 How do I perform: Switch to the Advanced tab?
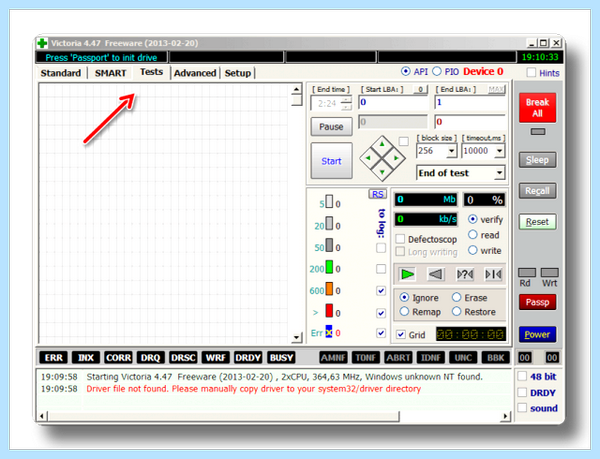[195, 73]
